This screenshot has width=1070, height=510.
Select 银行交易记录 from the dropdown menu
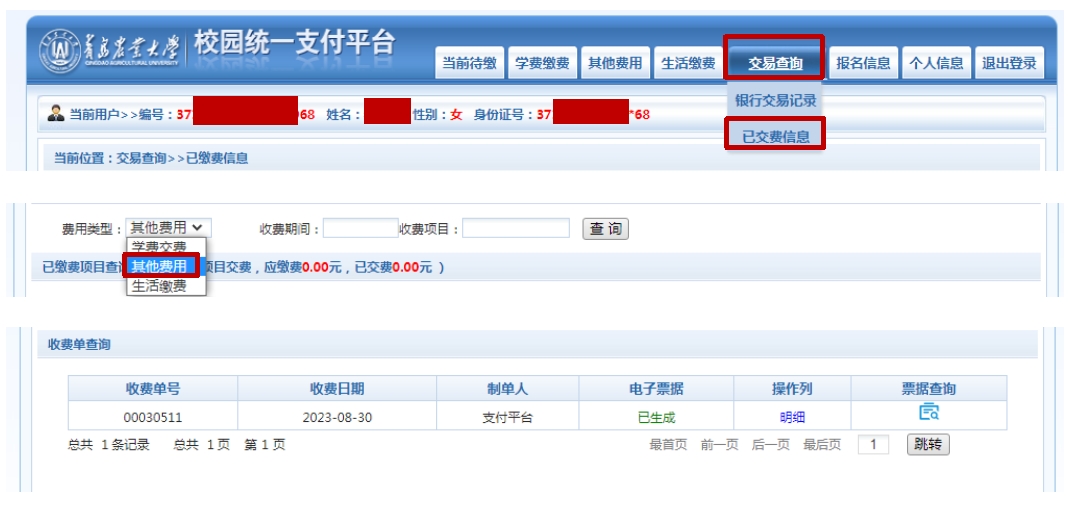click(x=775, y=100)
